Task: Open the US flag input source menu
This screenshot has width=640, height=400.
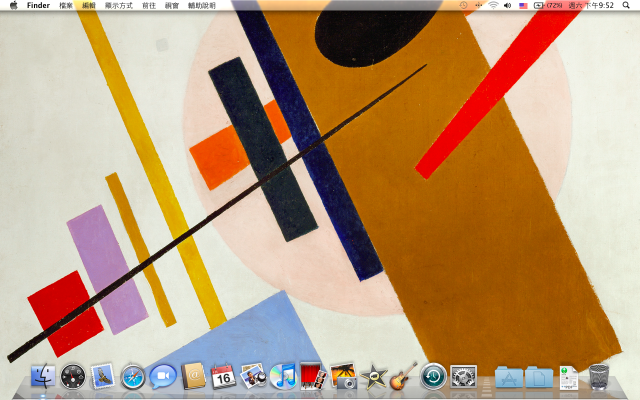Action: click(x=523, y=6)
